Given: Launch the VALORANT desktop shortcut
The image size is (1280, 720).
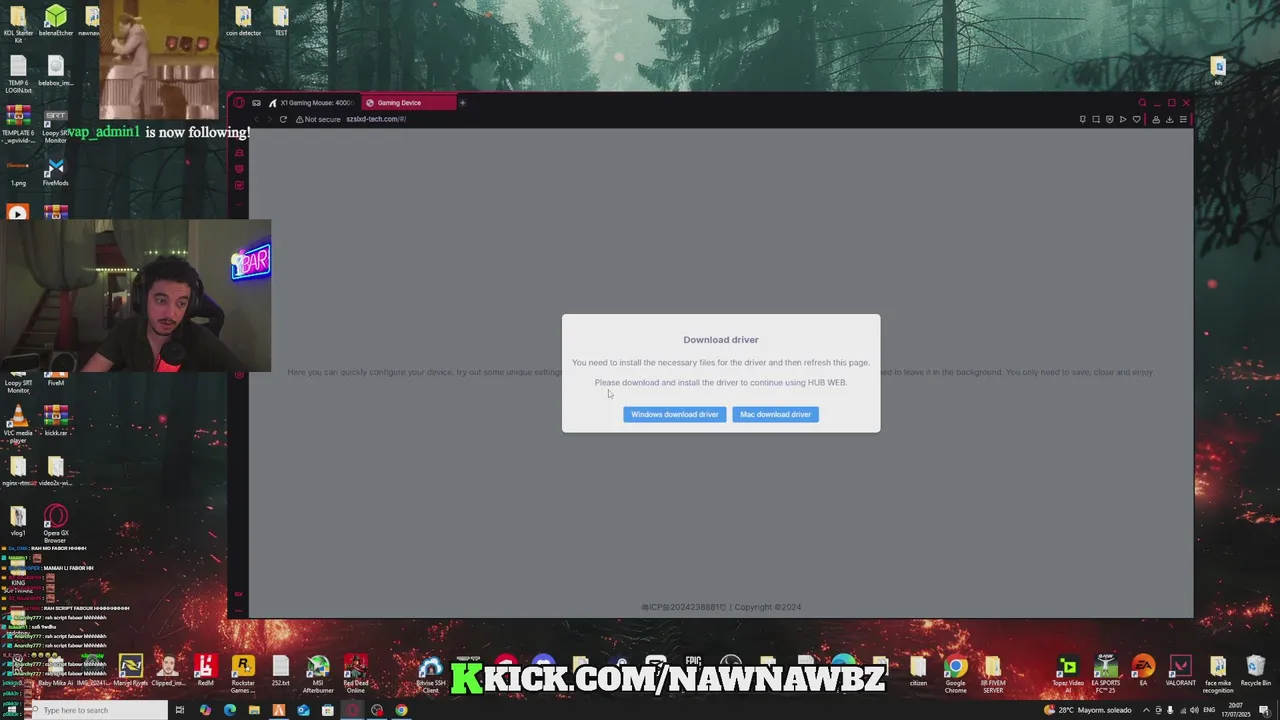Looking at the screenshot, I should 1180,672.
